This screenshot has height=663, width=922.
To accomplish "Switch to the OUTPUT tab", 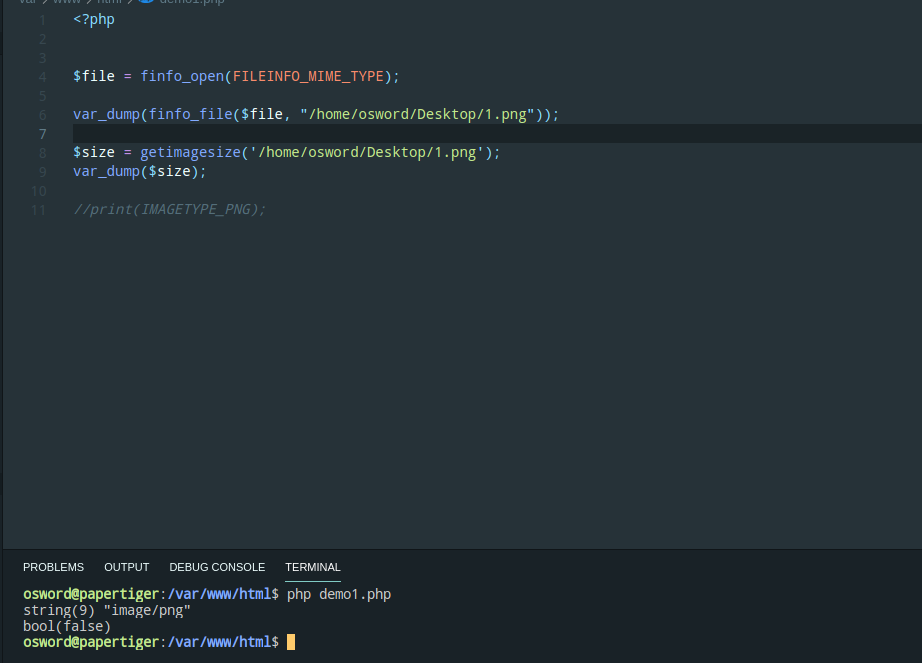I will pos(126,567).
